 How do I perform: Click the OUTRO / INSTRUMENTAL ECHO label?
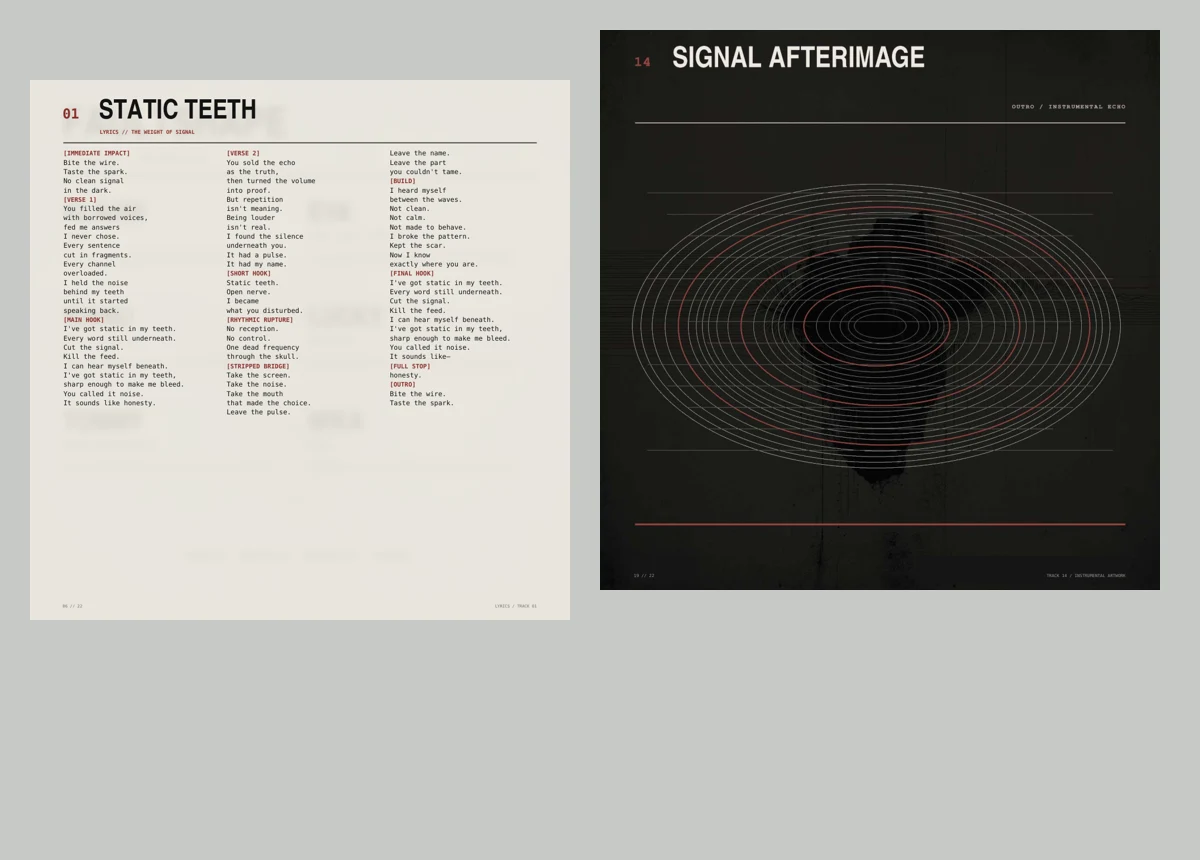click(x=1068, y=106)
